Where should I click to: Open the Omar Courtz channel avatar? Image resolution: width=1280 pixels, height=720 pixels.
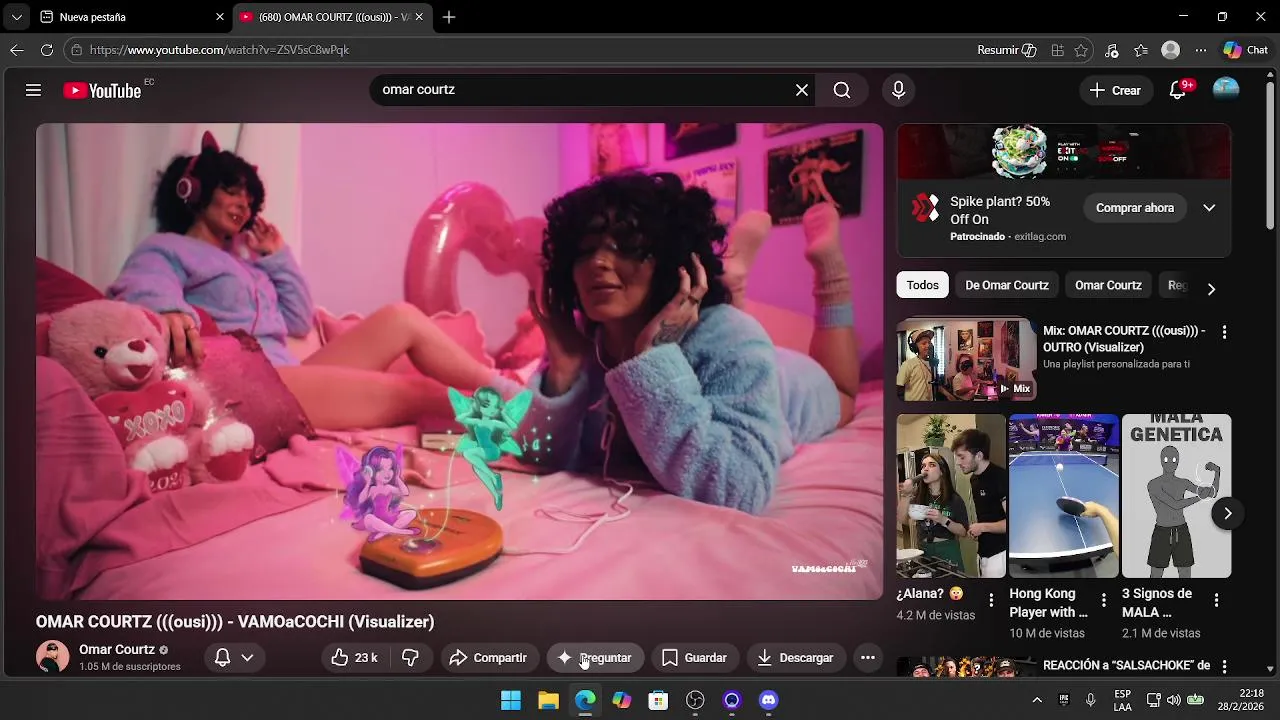coord(52,657)
